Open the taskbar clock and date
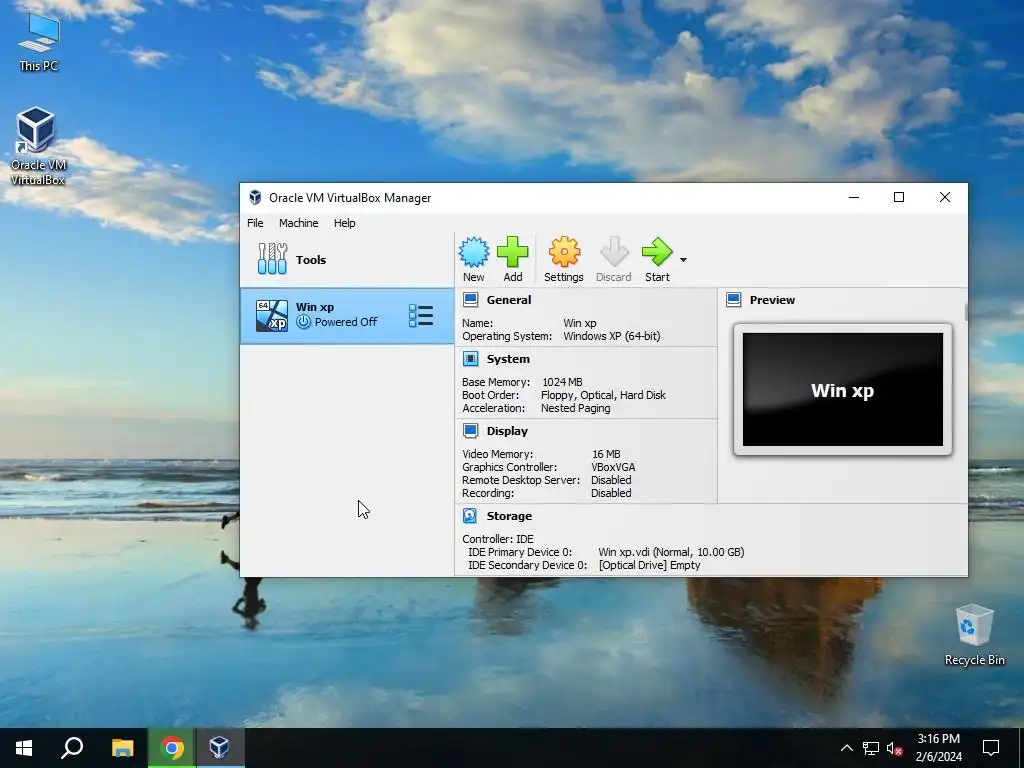 point(938,748)
